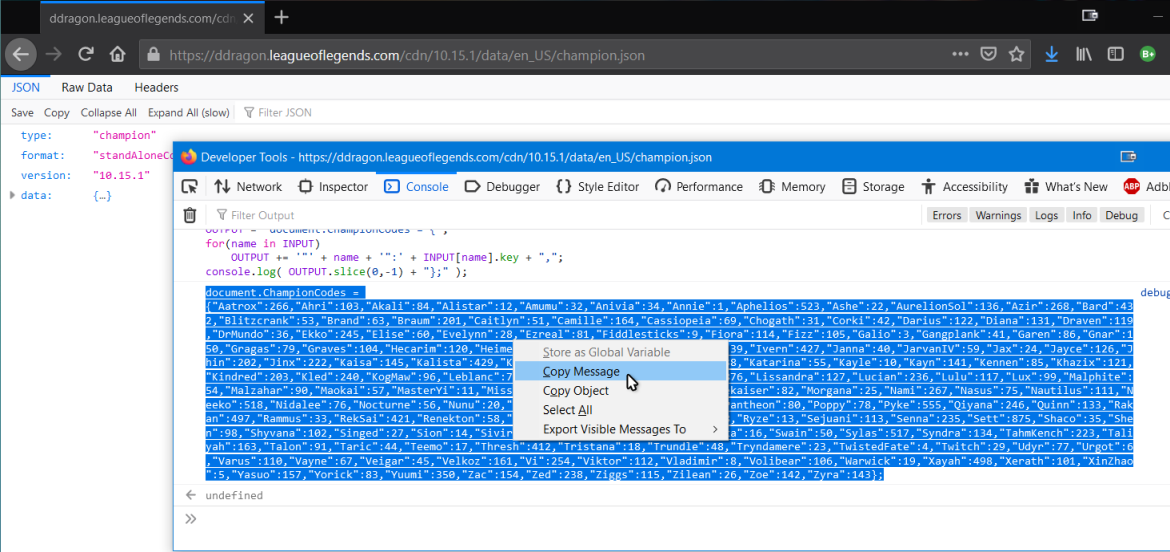Bookmark this page with the star icon

[1016, 54]
